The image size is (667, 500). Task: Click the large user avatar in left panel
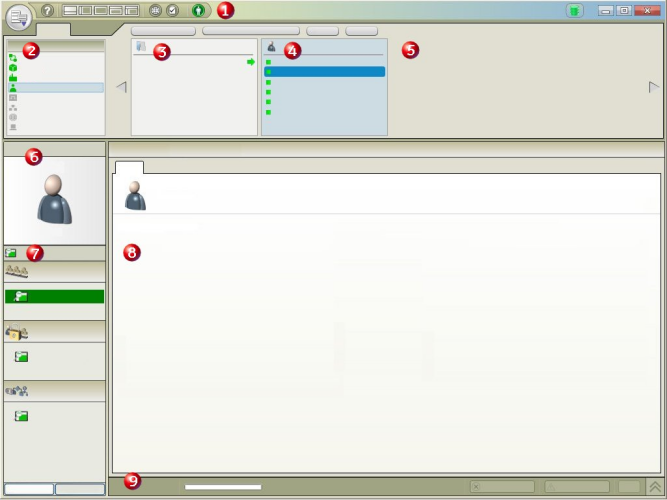click(54, 199)
